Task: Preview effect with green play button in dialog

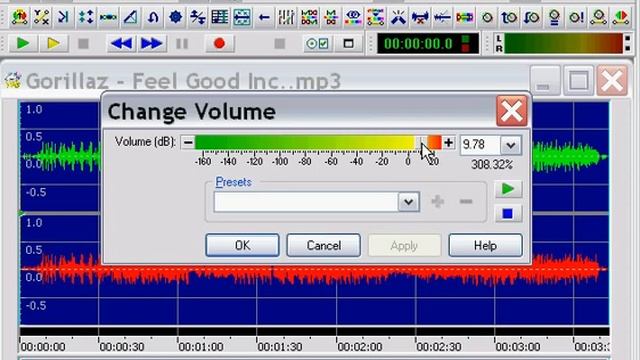Action: coord(508,189)
